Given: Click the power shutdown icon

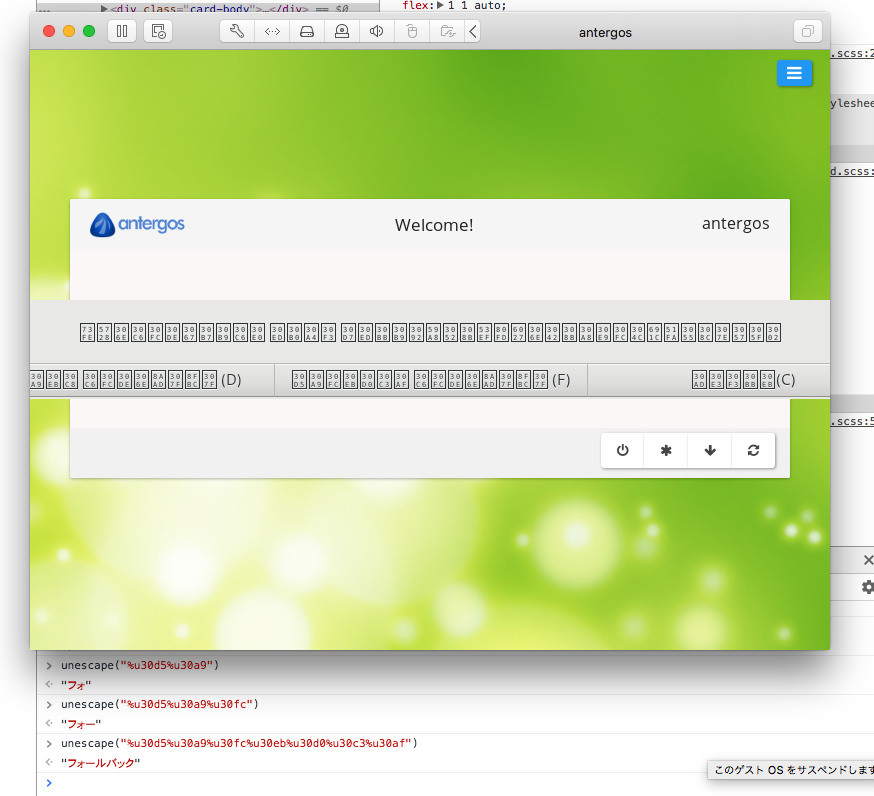Looking at the screenshot, I should pos(623,450).
